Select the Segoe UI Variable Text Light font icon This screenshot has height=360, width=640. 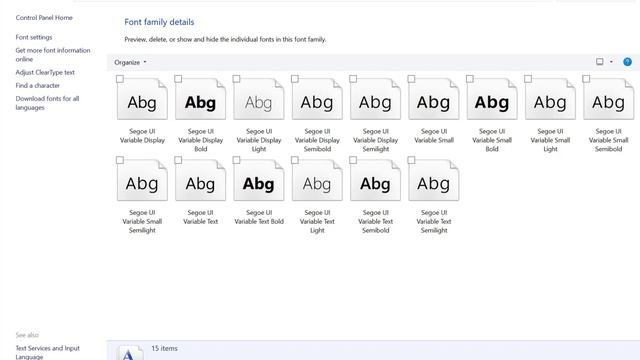pyautogui.click(x=317, y=180)
